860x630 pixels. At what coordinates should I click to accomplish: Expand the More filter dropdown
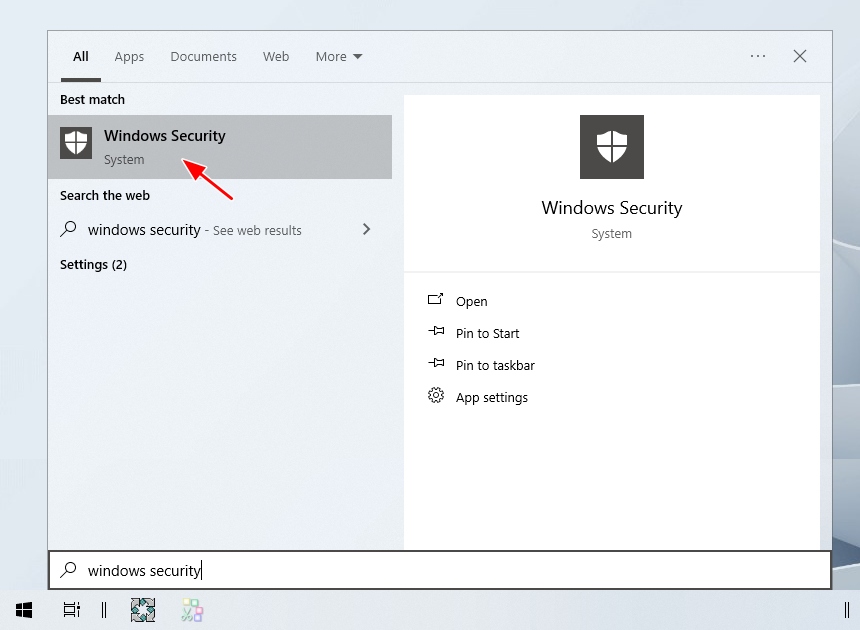click(339, 57)
